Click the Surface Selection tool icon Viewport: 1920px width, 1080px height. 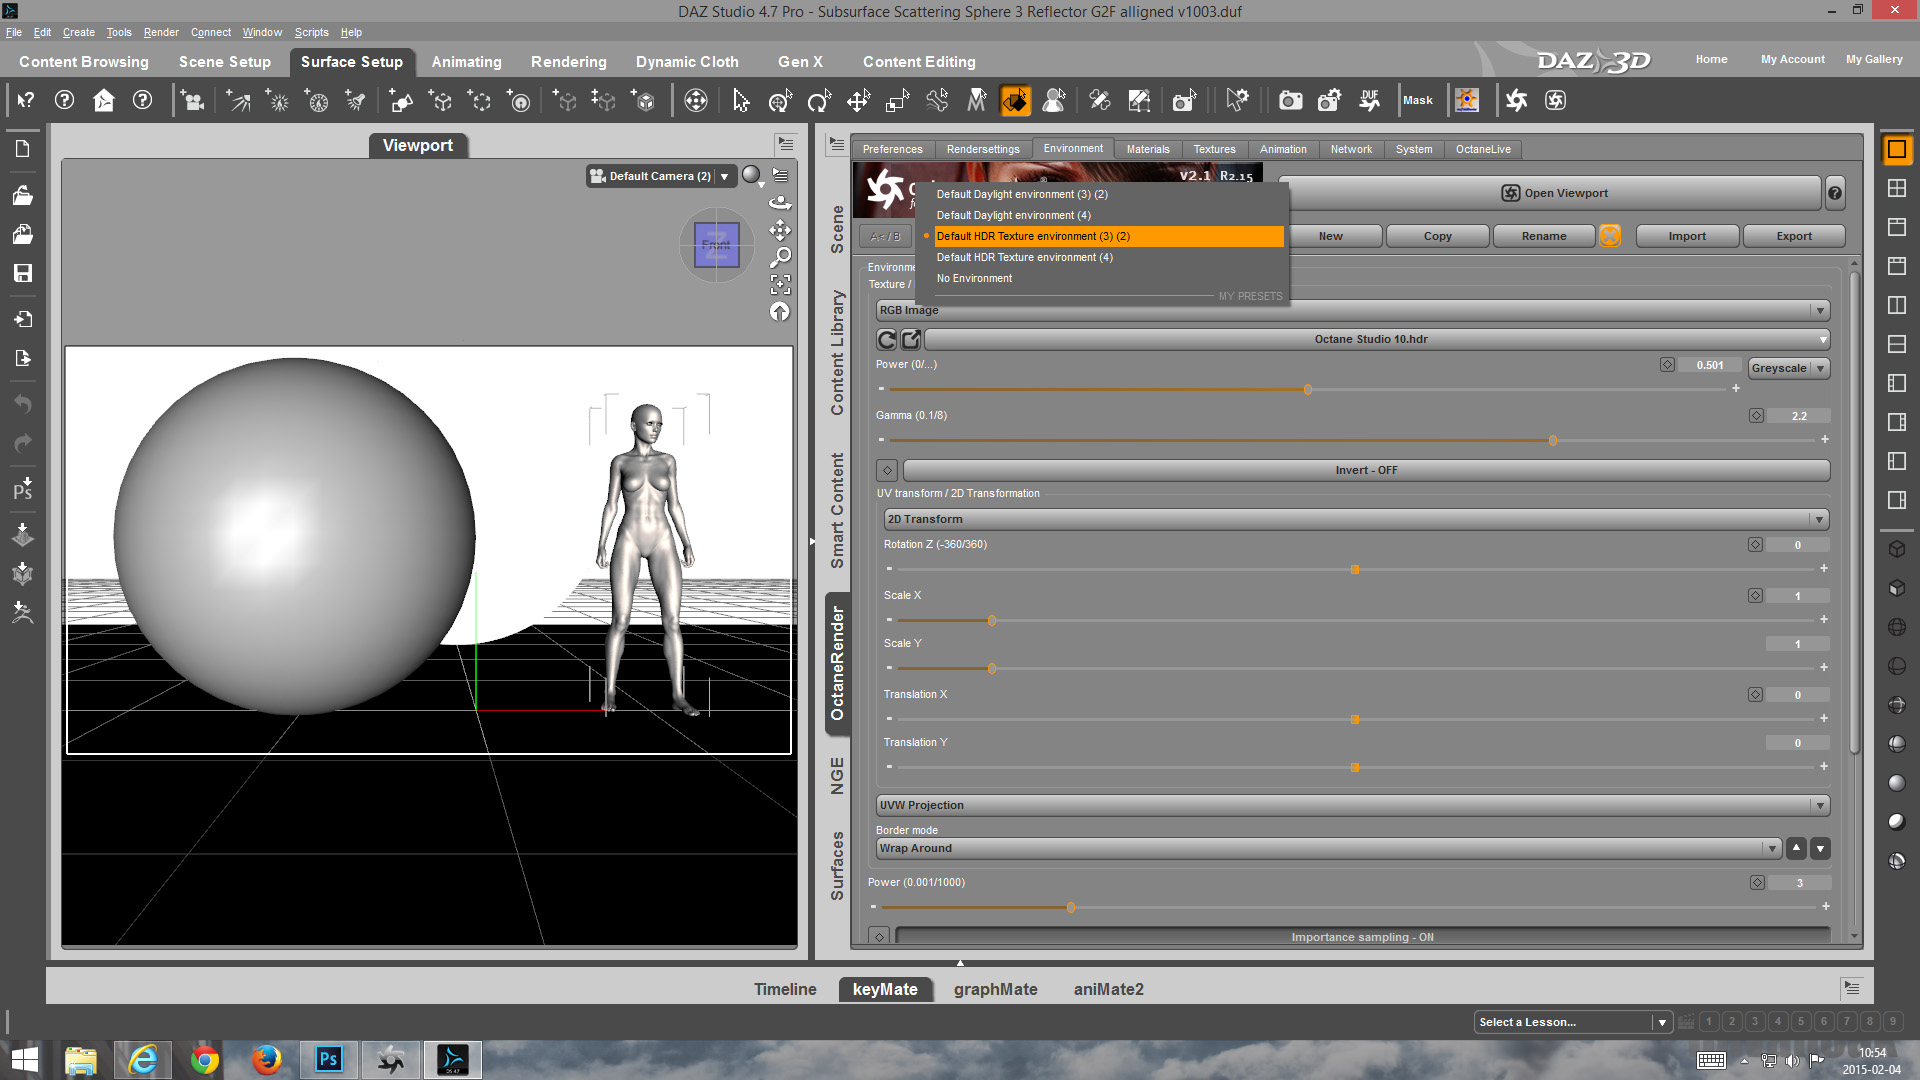pyautogui.click(x=1015, y=100)
